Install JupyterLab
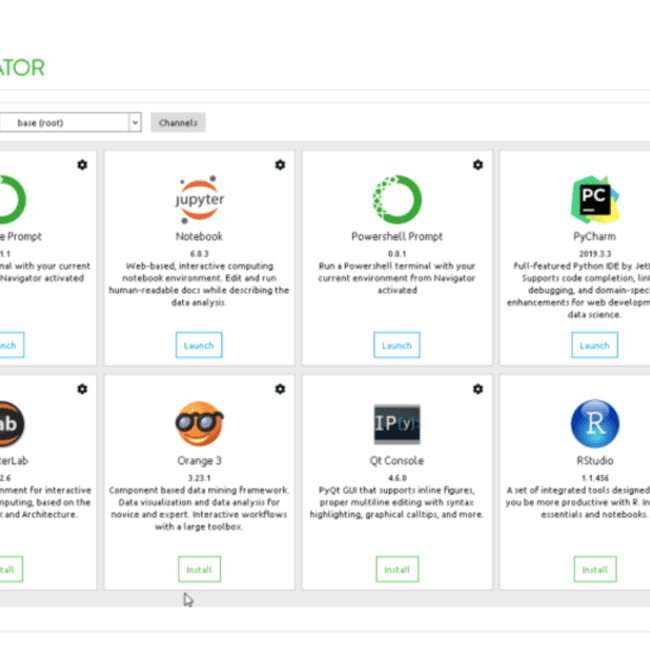The image size is (650, 650). pos(11,570)
